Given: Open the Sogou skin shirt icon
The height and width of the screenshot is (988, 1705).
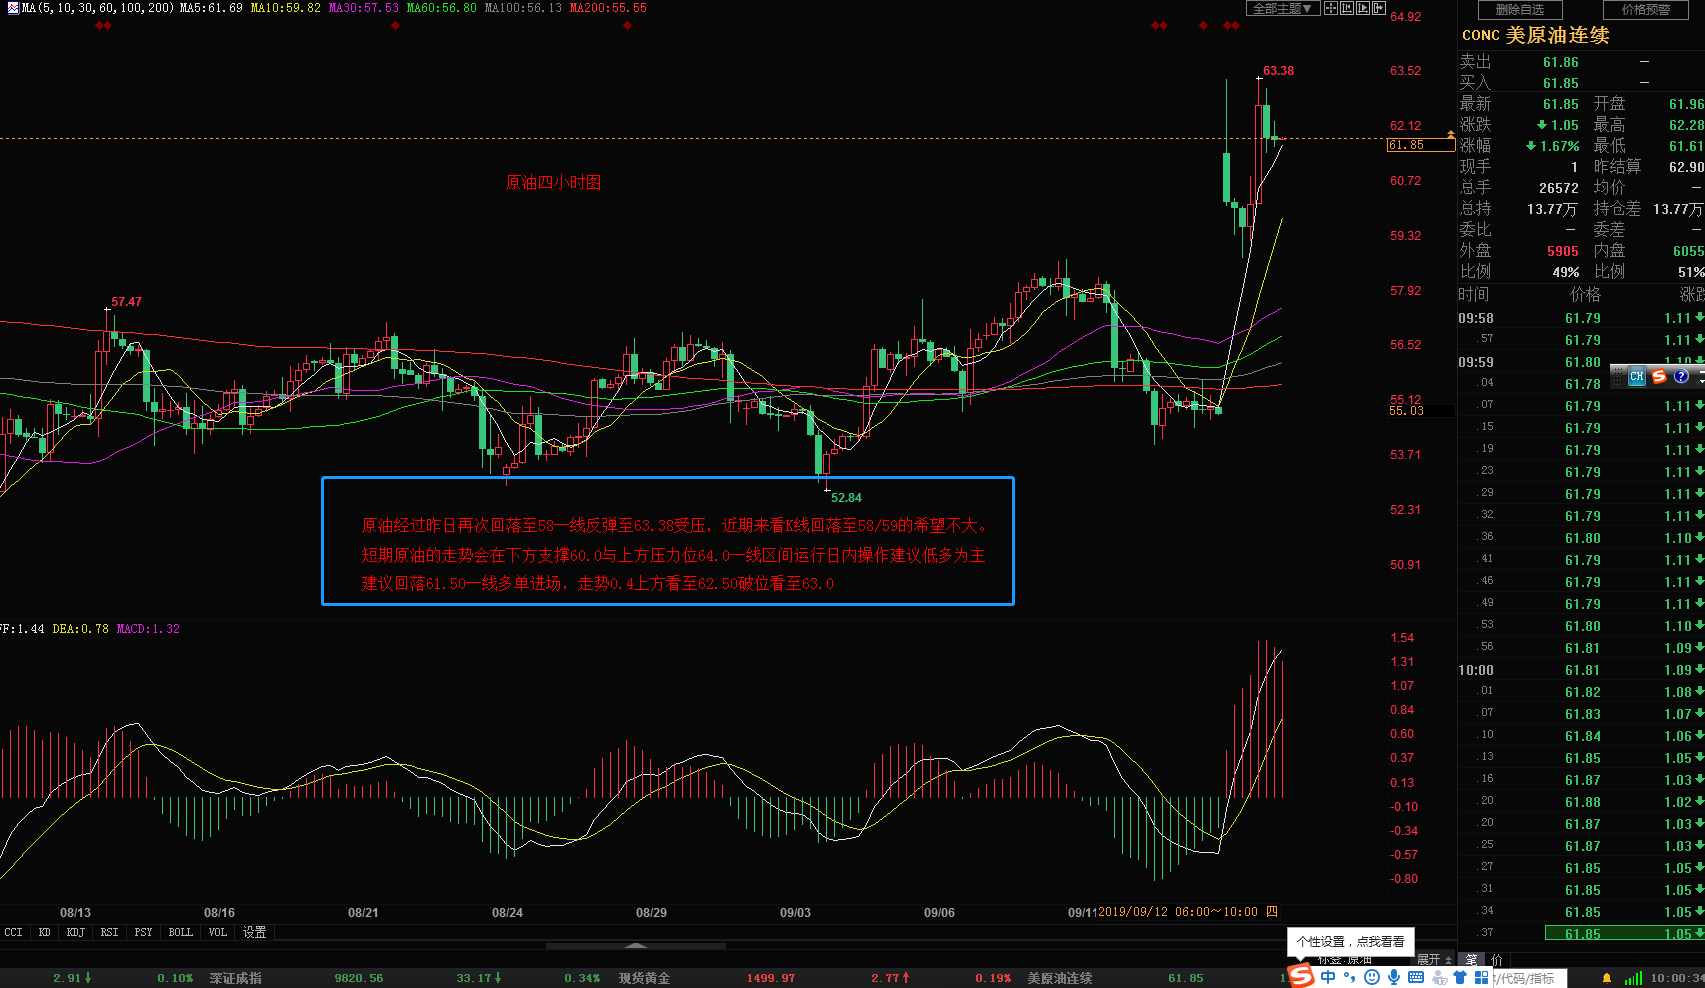Looking at the screenshot, I should (1459, 977).
